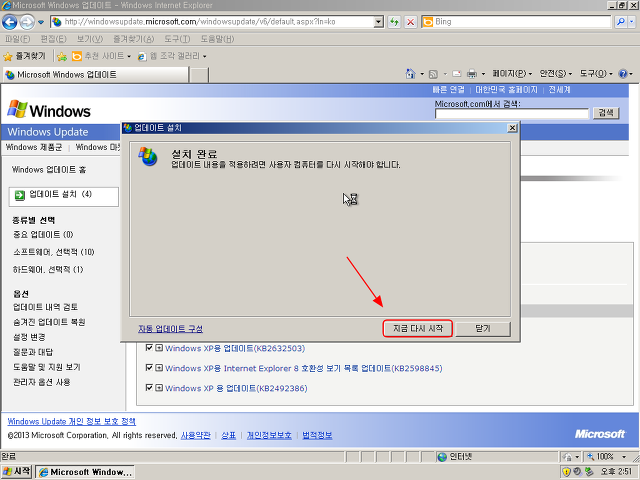
Task: Click the browser Back arrow button
Action: pyautogui.click(x=10, y=22)
